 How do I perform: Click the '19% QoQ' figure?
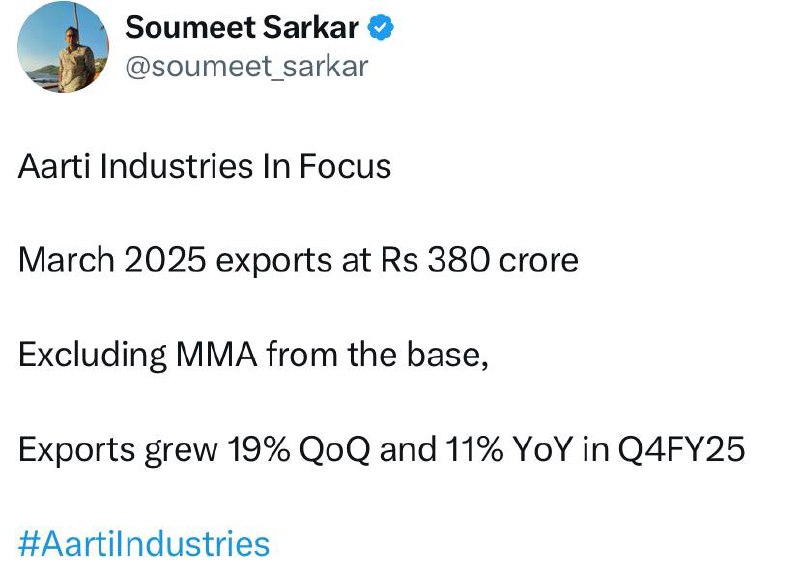298,450
